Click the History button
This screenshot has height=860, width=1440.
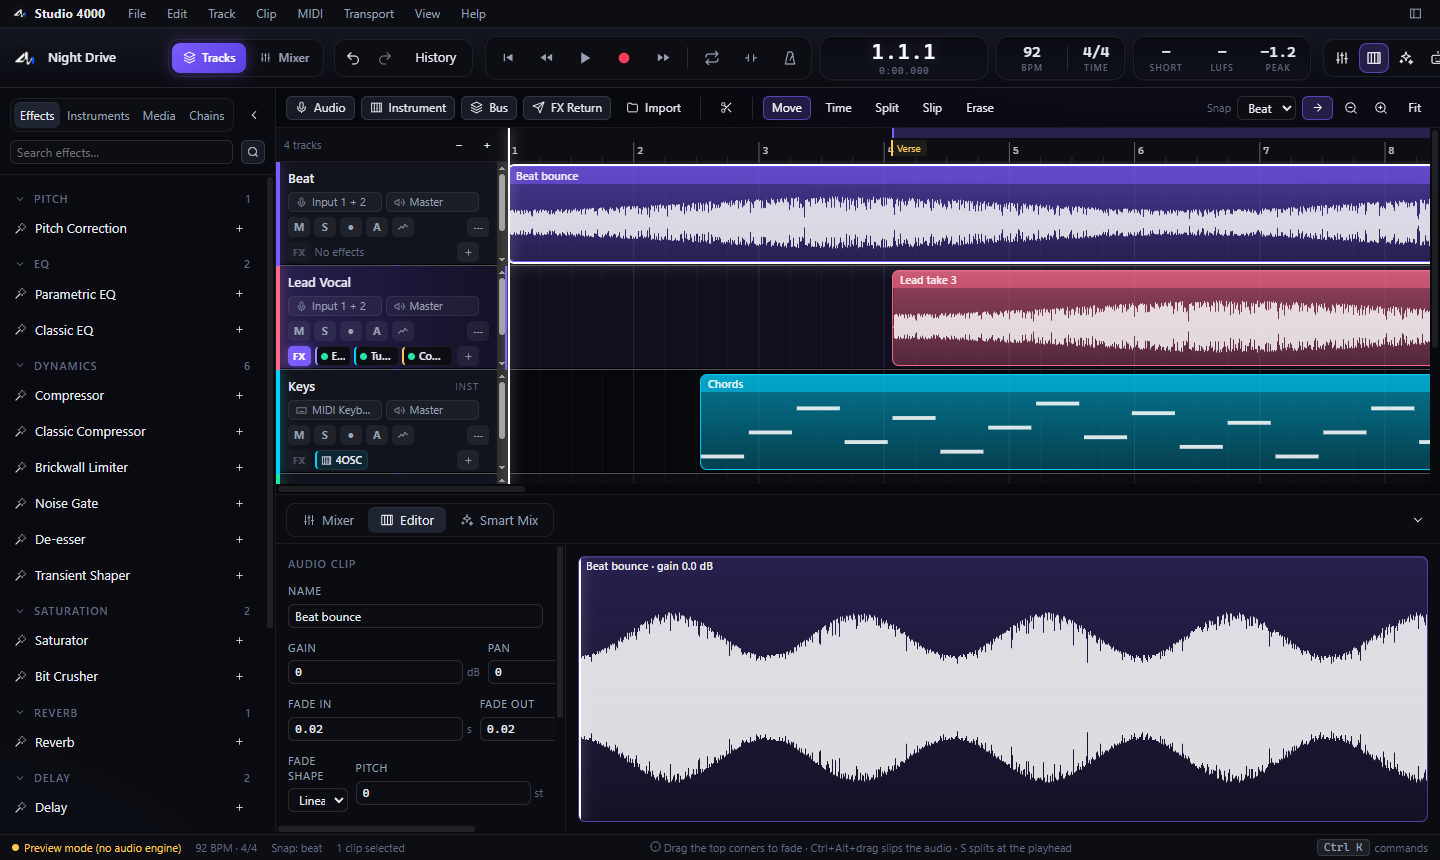pyautogui.click(x=436, y=58)
